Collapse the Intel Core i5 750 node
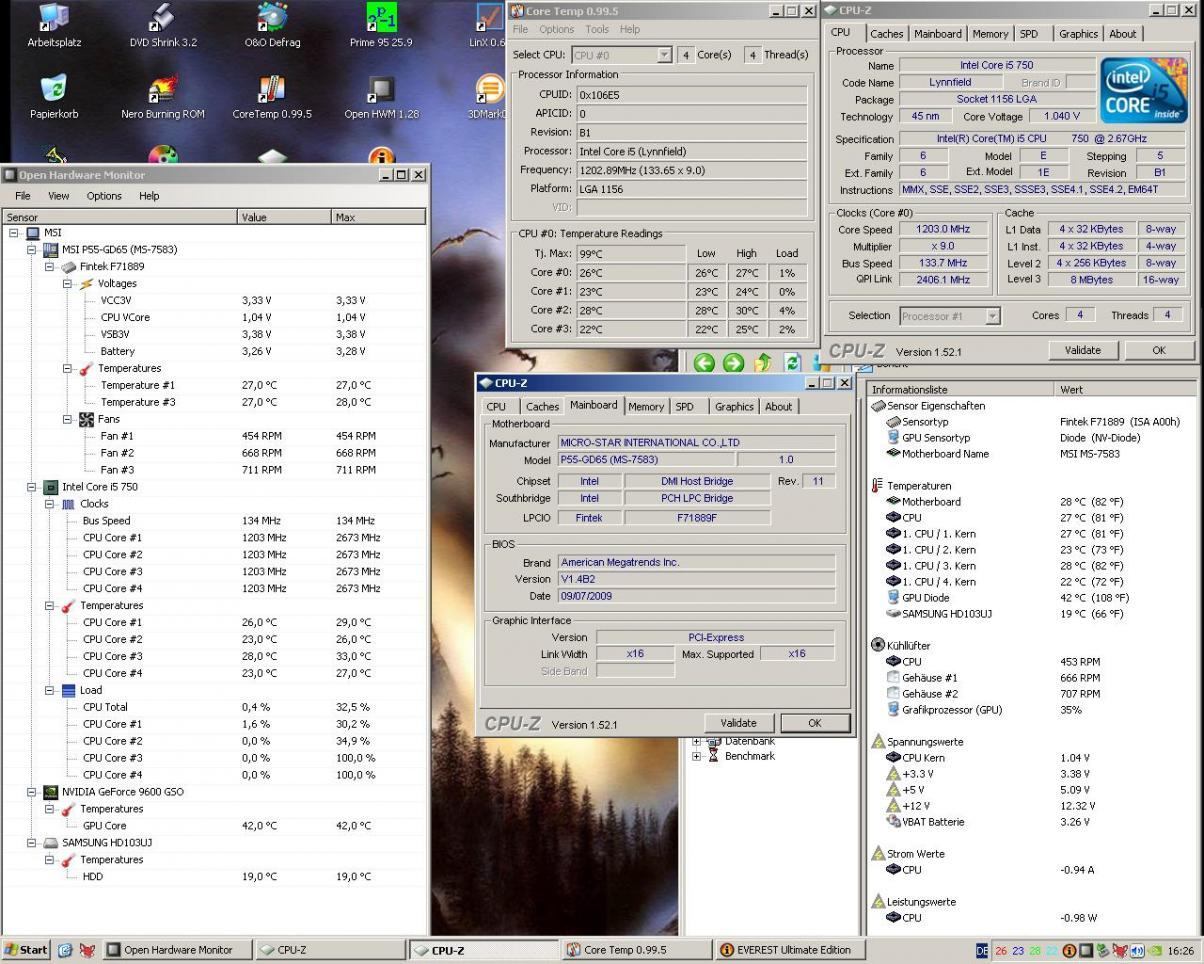 (x=32, y=487)
